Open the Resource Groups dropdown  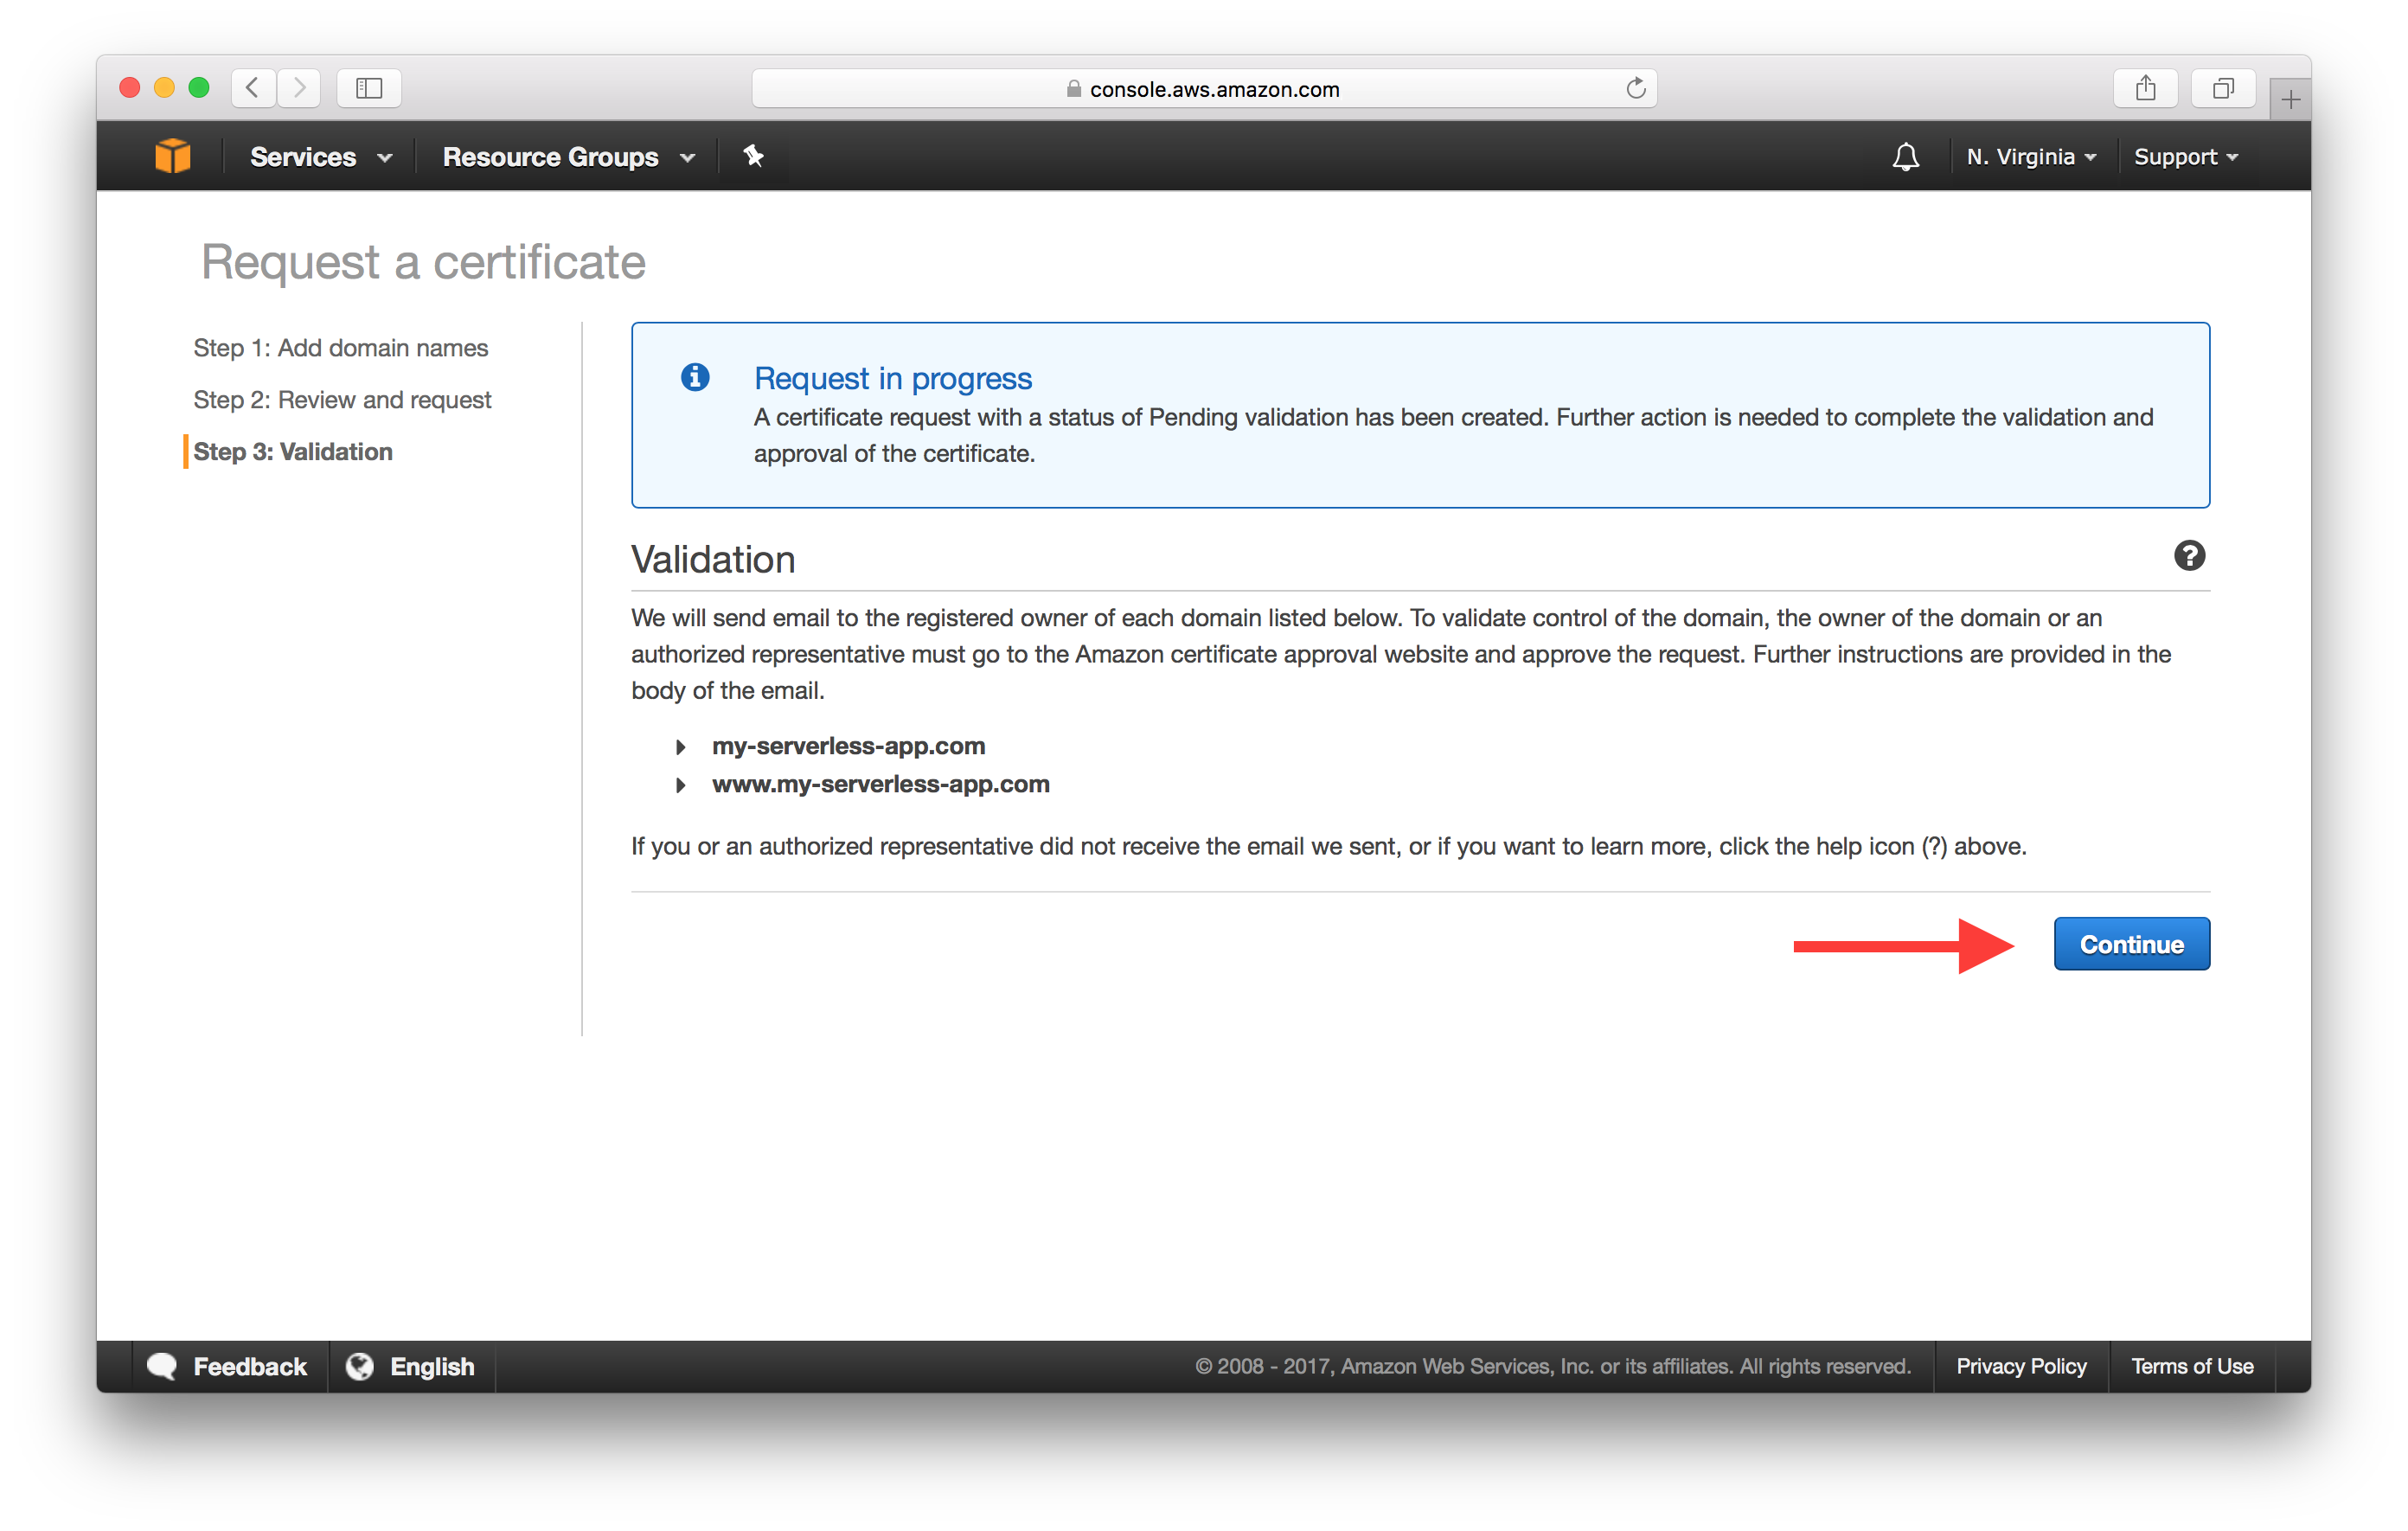point(567,157)
